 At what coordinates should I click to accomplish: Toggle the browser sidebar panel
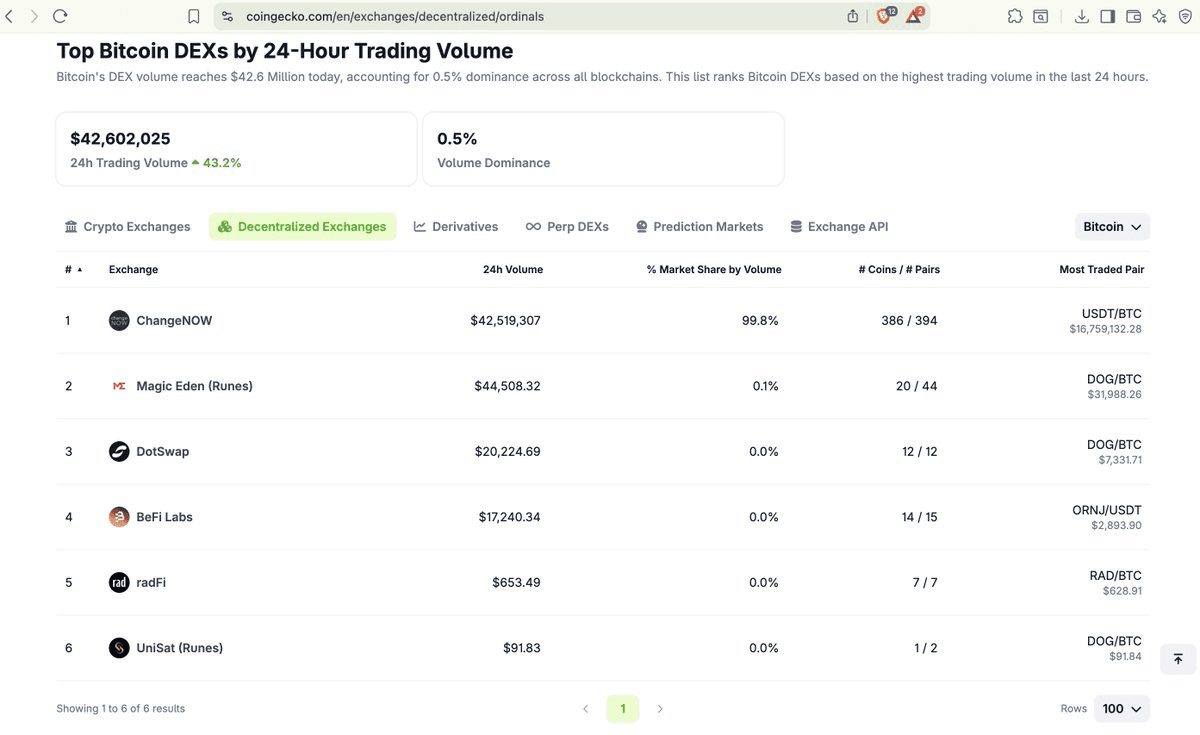click(1107, 16)
